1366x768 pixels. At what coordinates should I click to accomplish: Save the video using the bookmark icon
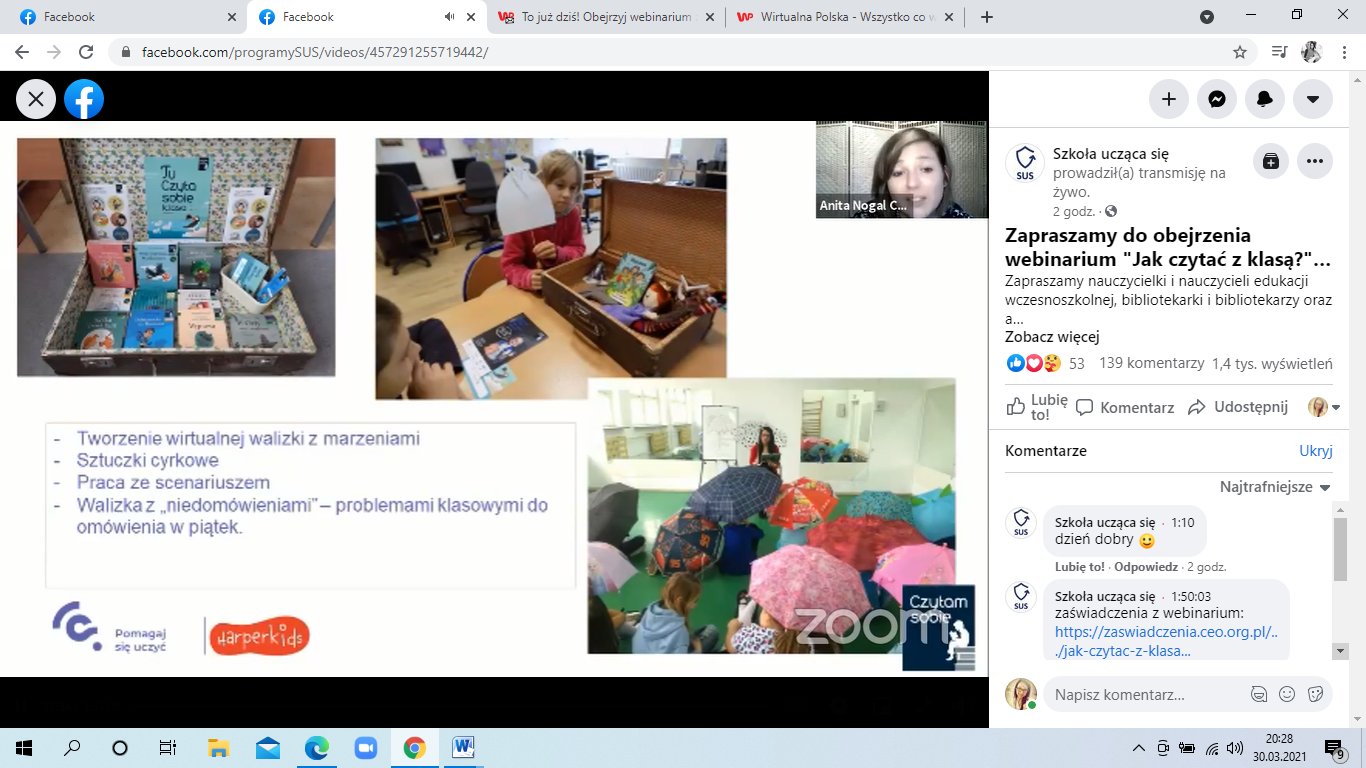point(1271,161)
